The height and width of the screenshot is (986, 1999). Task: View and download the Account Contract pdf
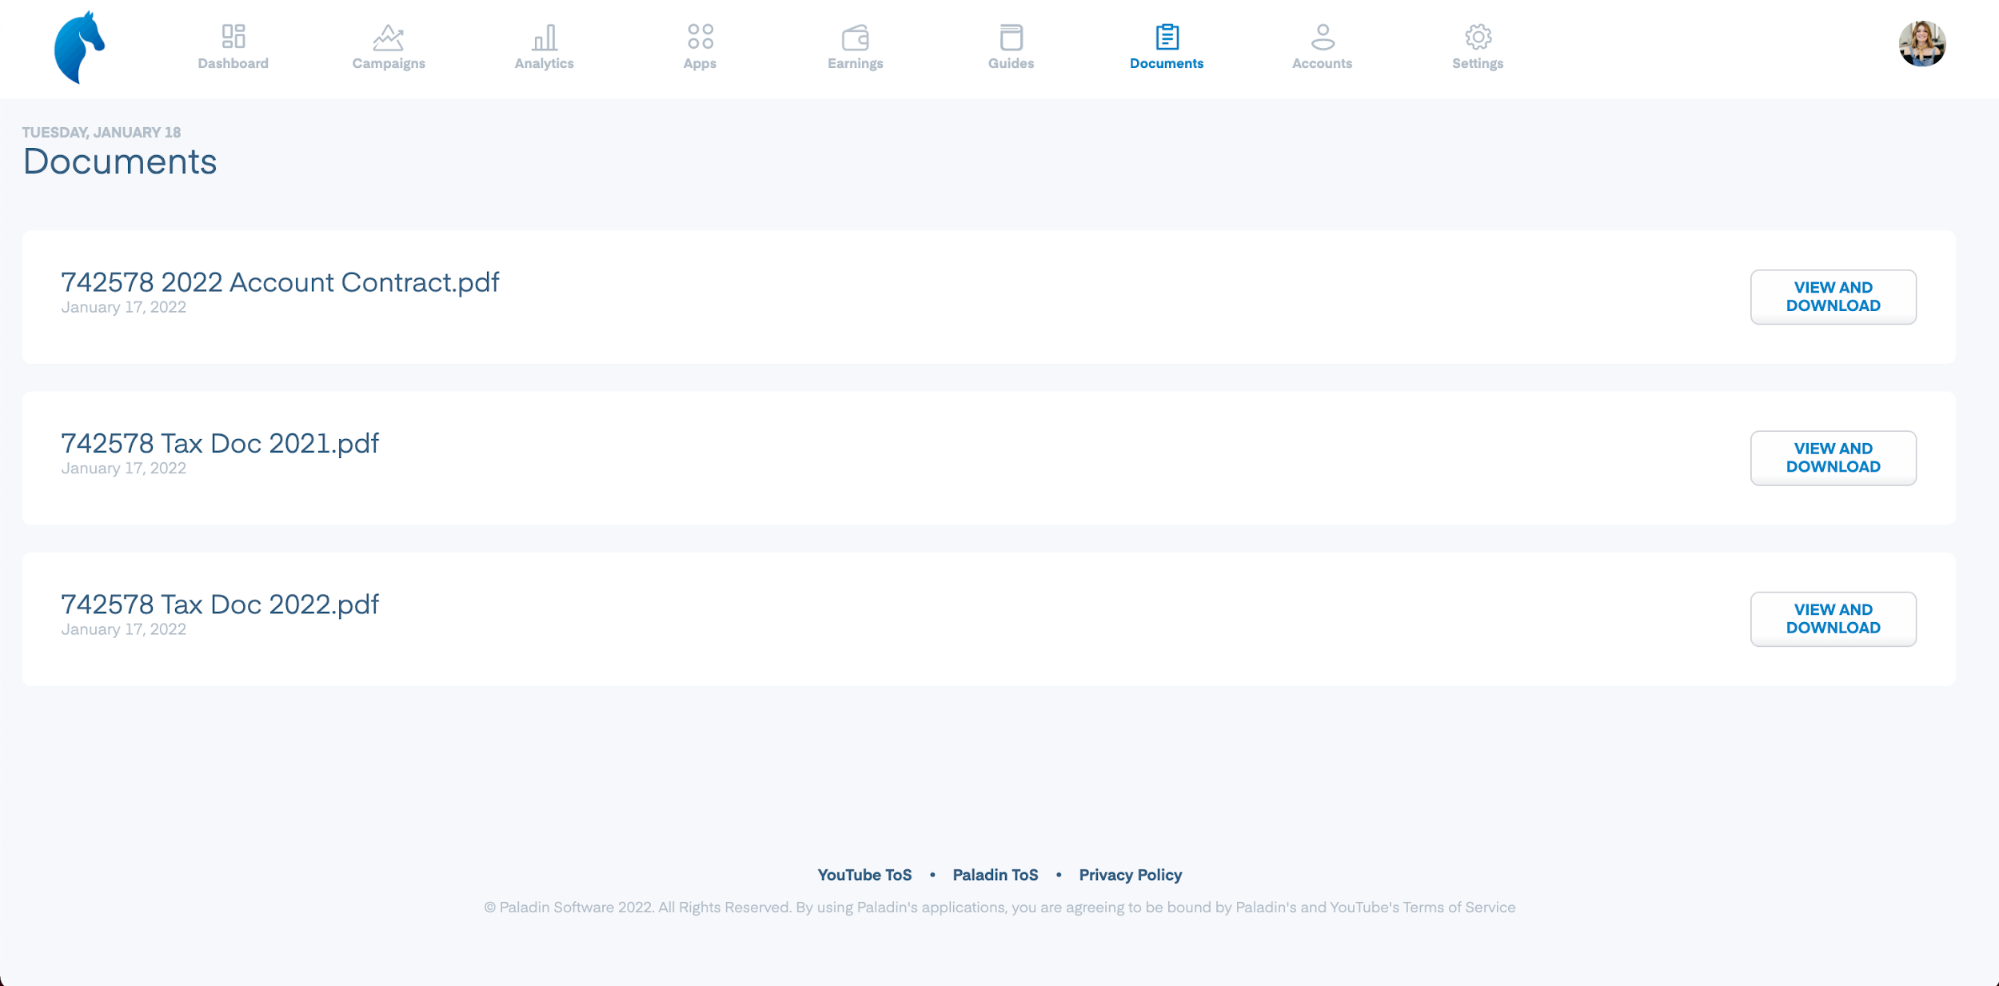[1833, 297]
